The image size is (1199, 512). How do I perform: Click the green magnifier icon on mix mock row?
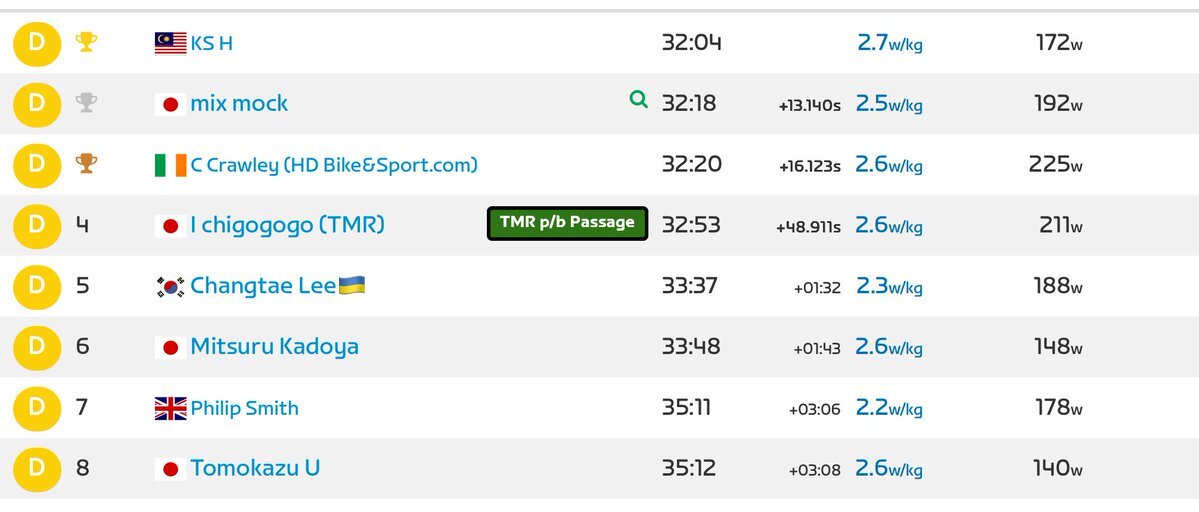638,99
